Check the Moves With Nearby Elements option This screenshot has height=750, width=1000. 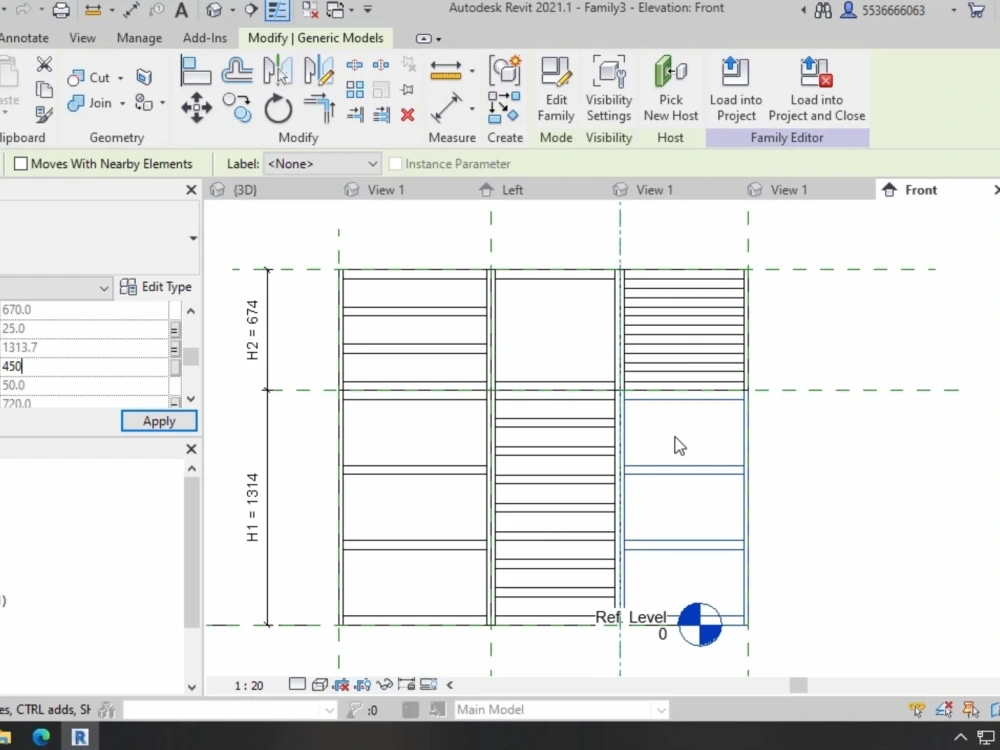pos(17,163)
